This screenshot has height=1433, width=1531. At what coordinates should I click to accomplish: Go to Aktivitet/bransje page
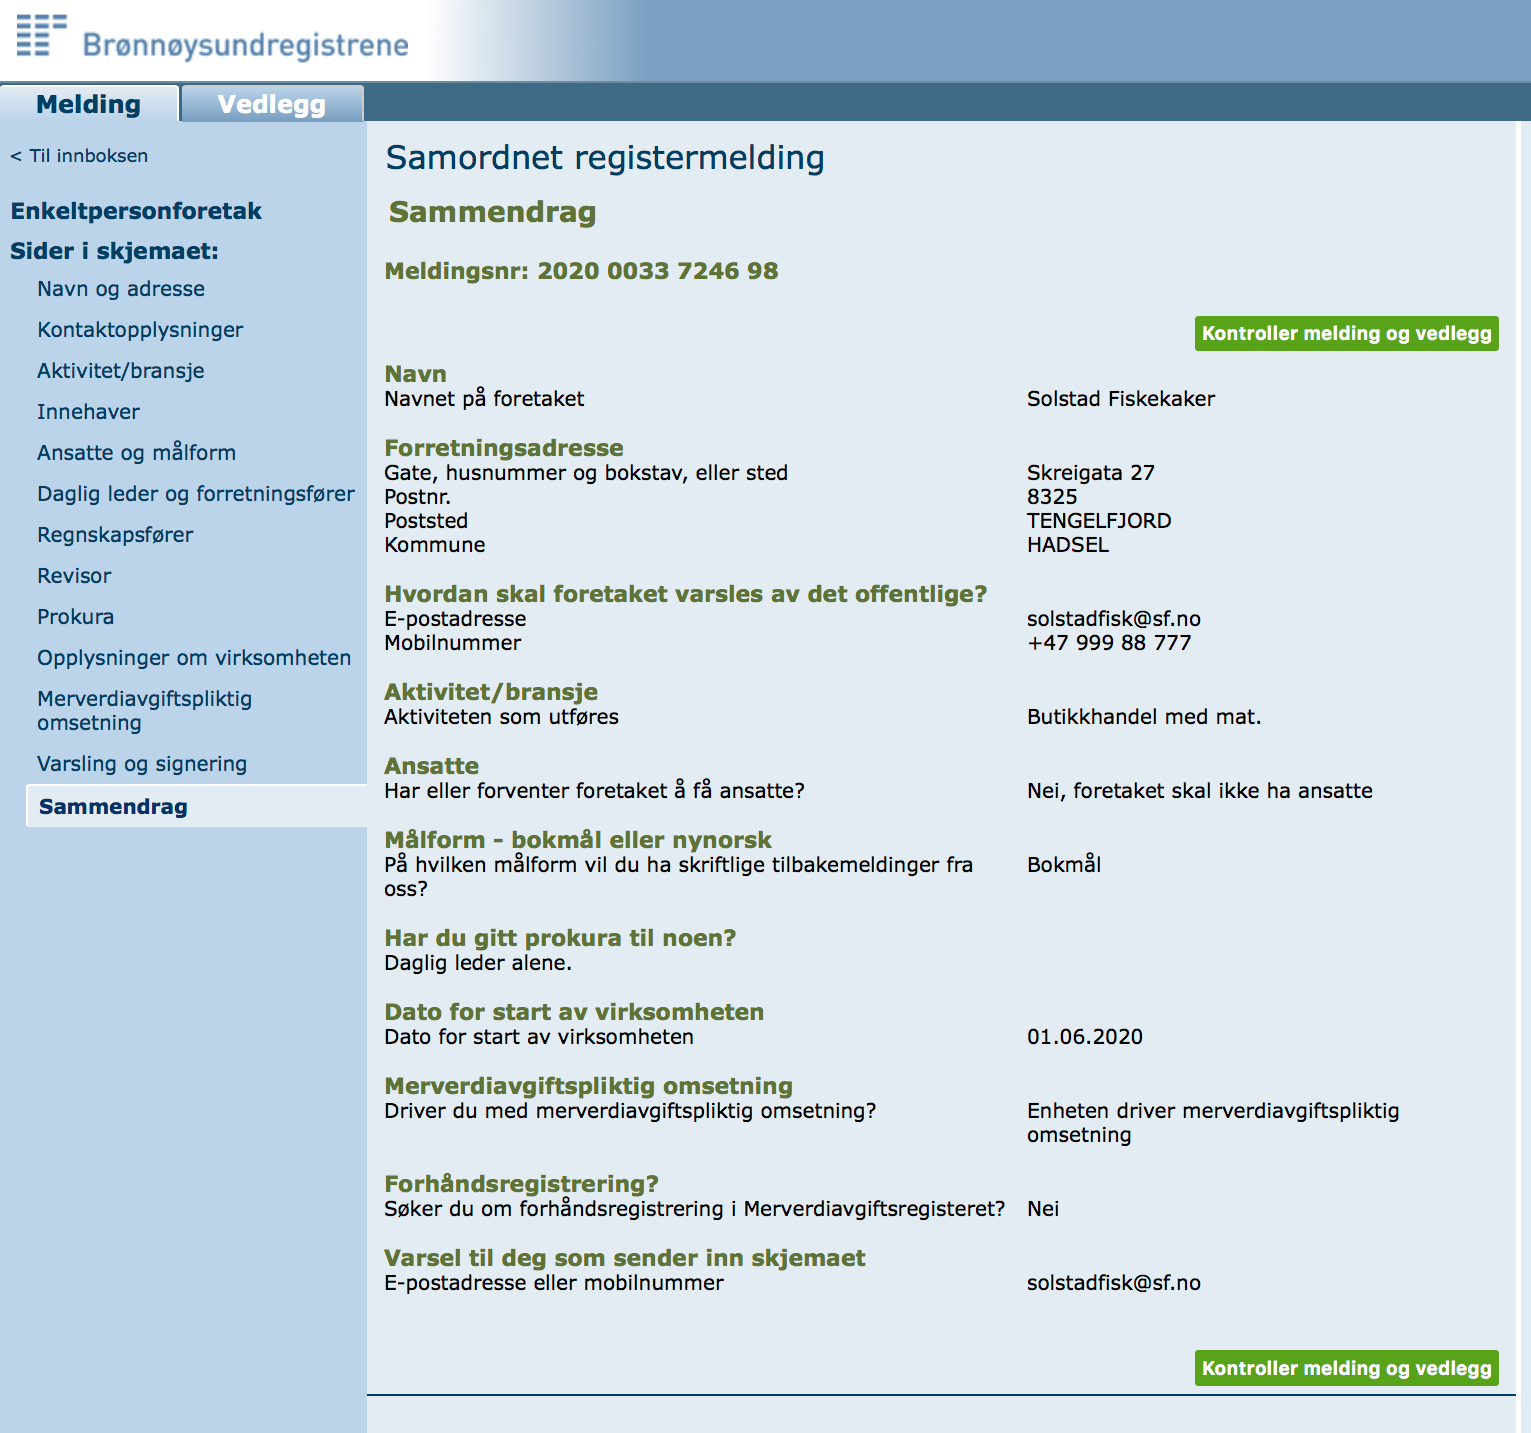(121, 371)
